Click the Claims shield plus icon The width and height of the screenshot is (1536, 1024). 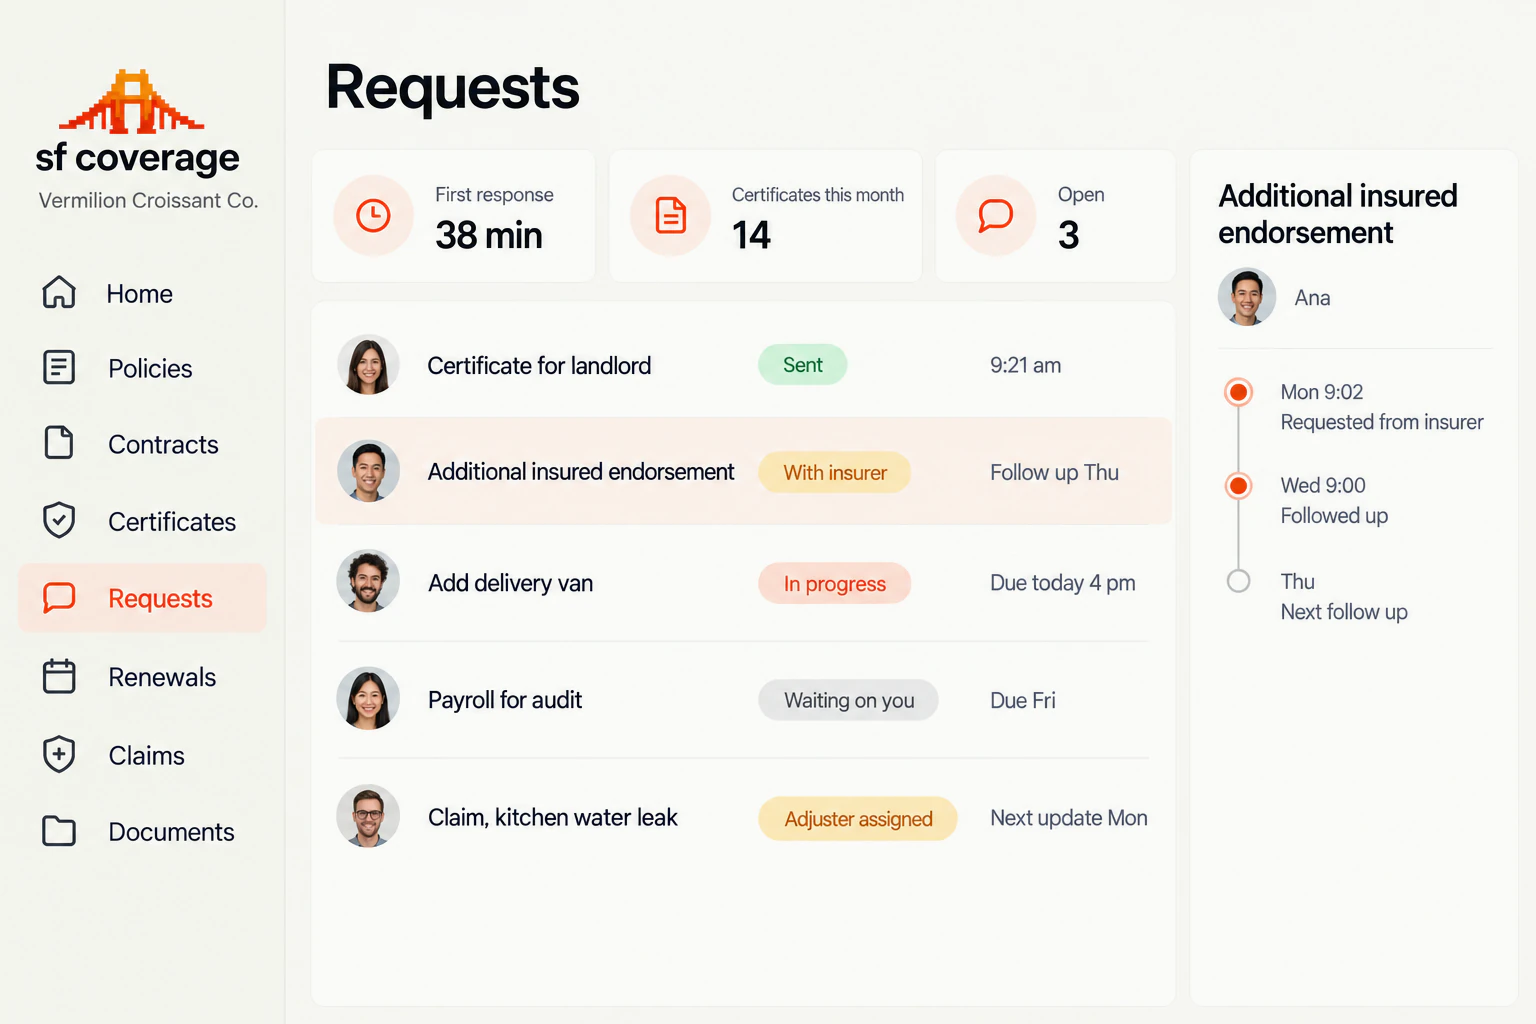[59, 754]
